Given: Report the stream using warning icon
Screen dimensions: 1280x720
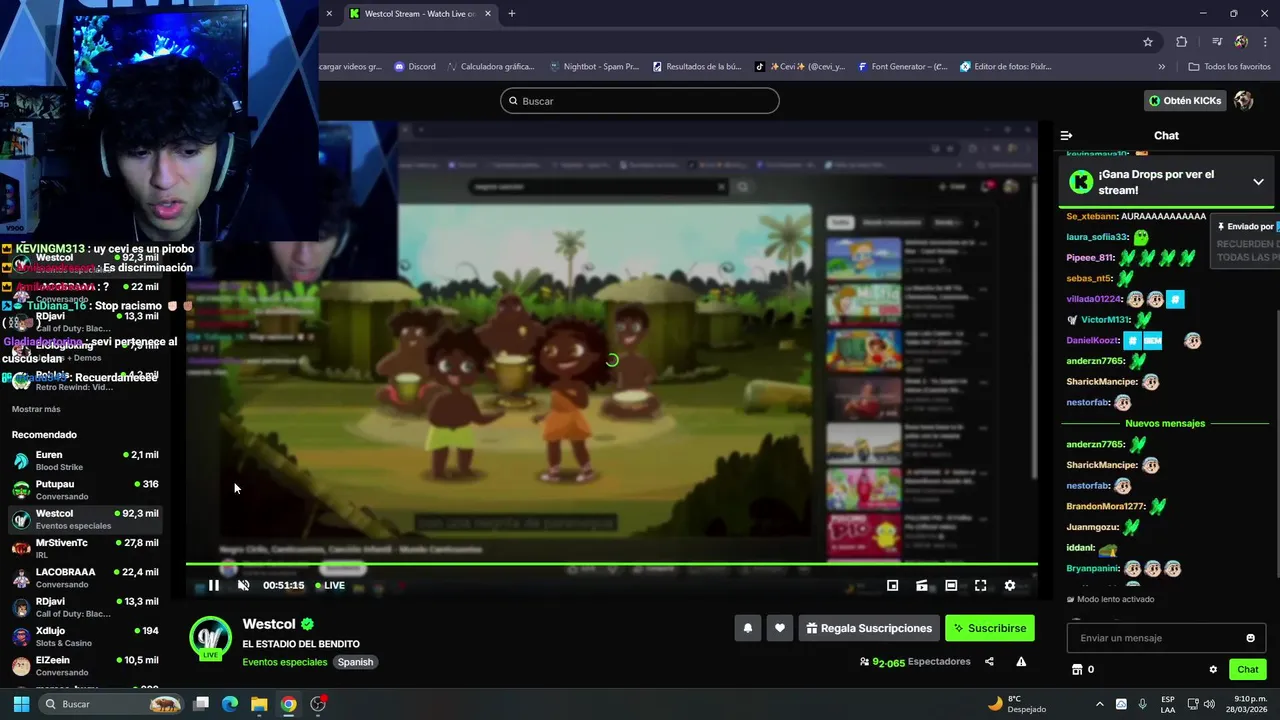Looking at the screenshot, I should 1021,661.
